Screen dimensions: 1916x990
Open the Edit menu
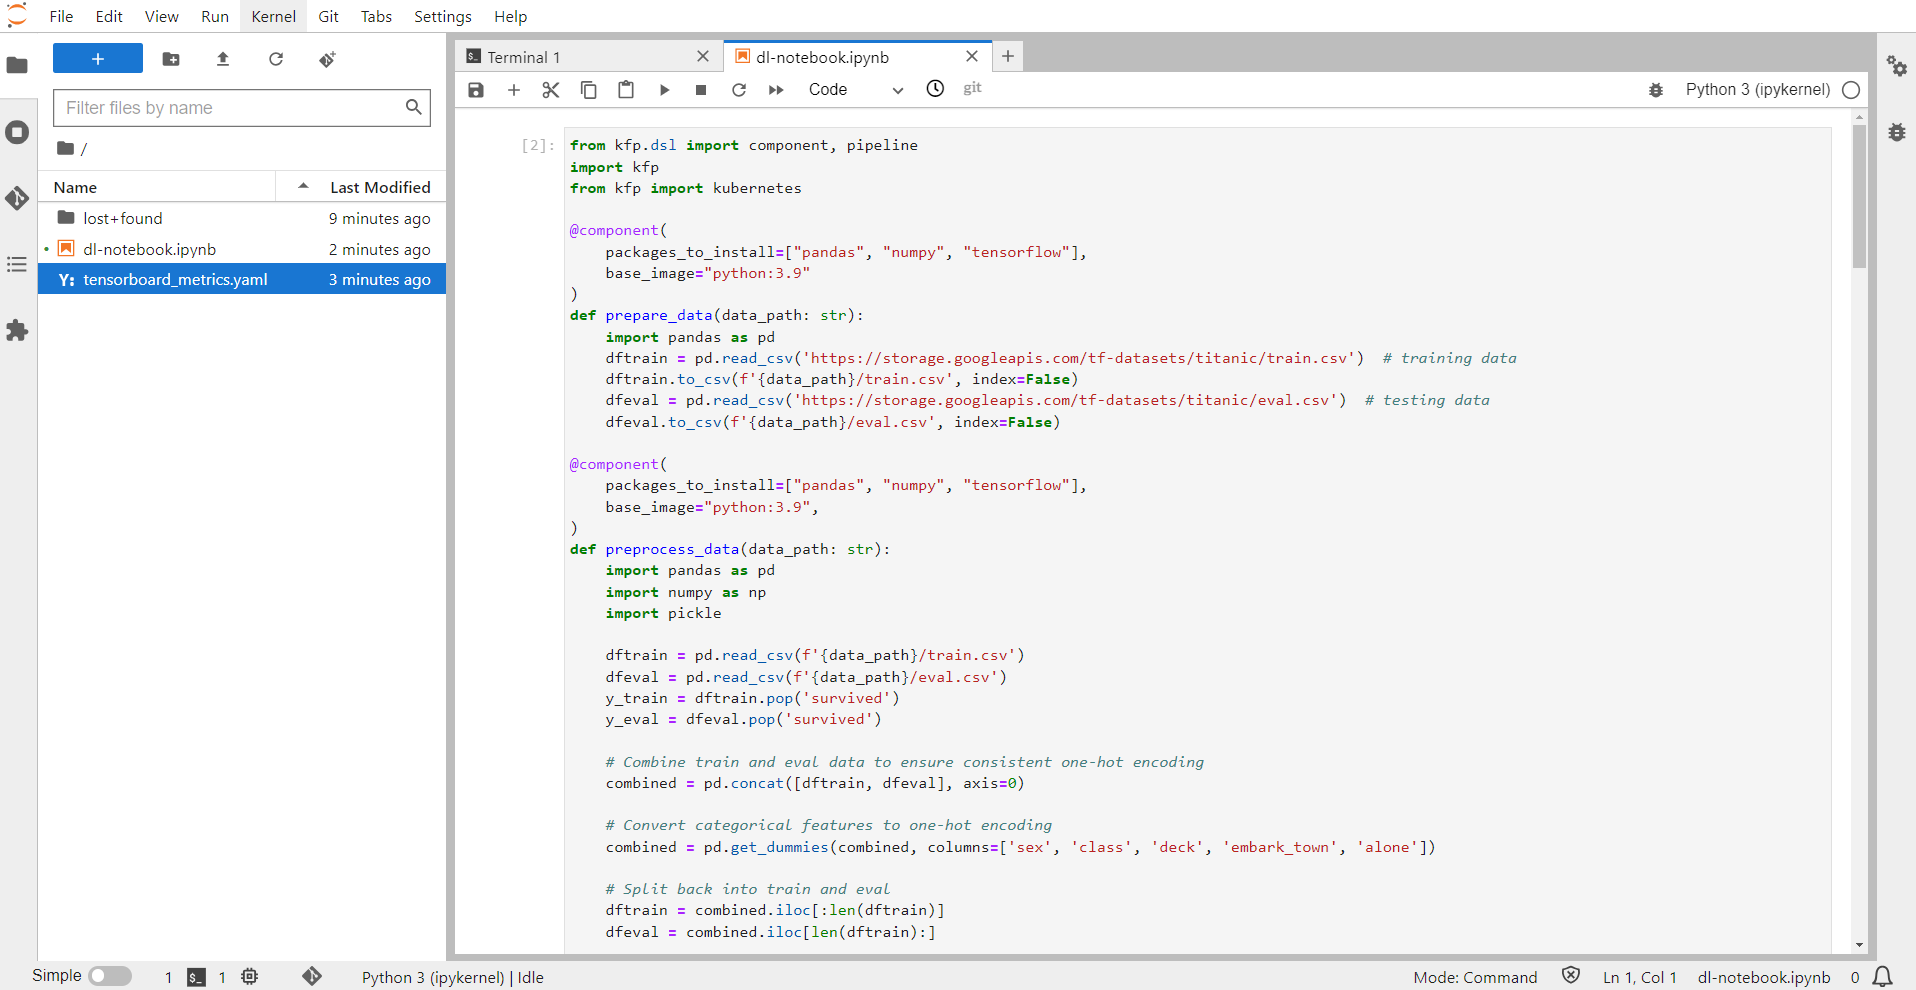tap(109, 16)
